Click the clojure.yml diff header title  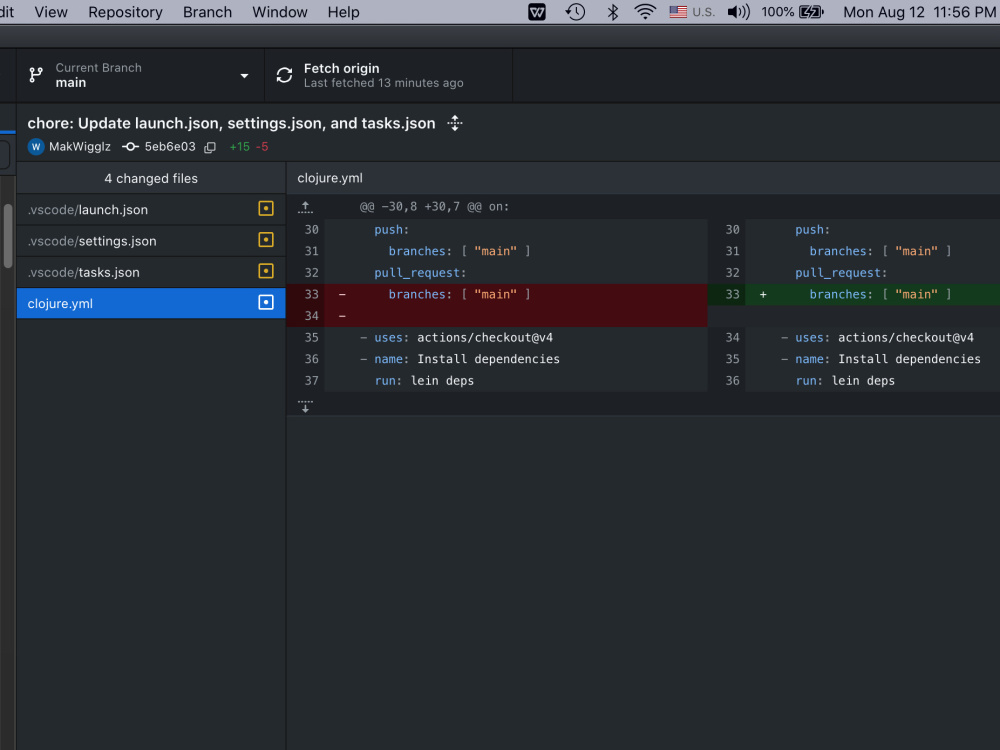[x=330, y=178]
